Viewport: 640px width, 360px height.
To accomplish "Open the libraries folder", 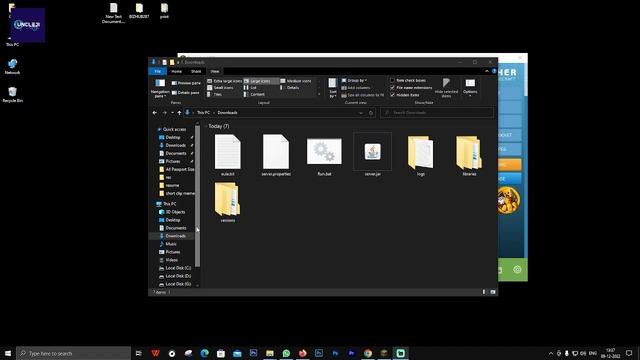I will pos(469,155).
